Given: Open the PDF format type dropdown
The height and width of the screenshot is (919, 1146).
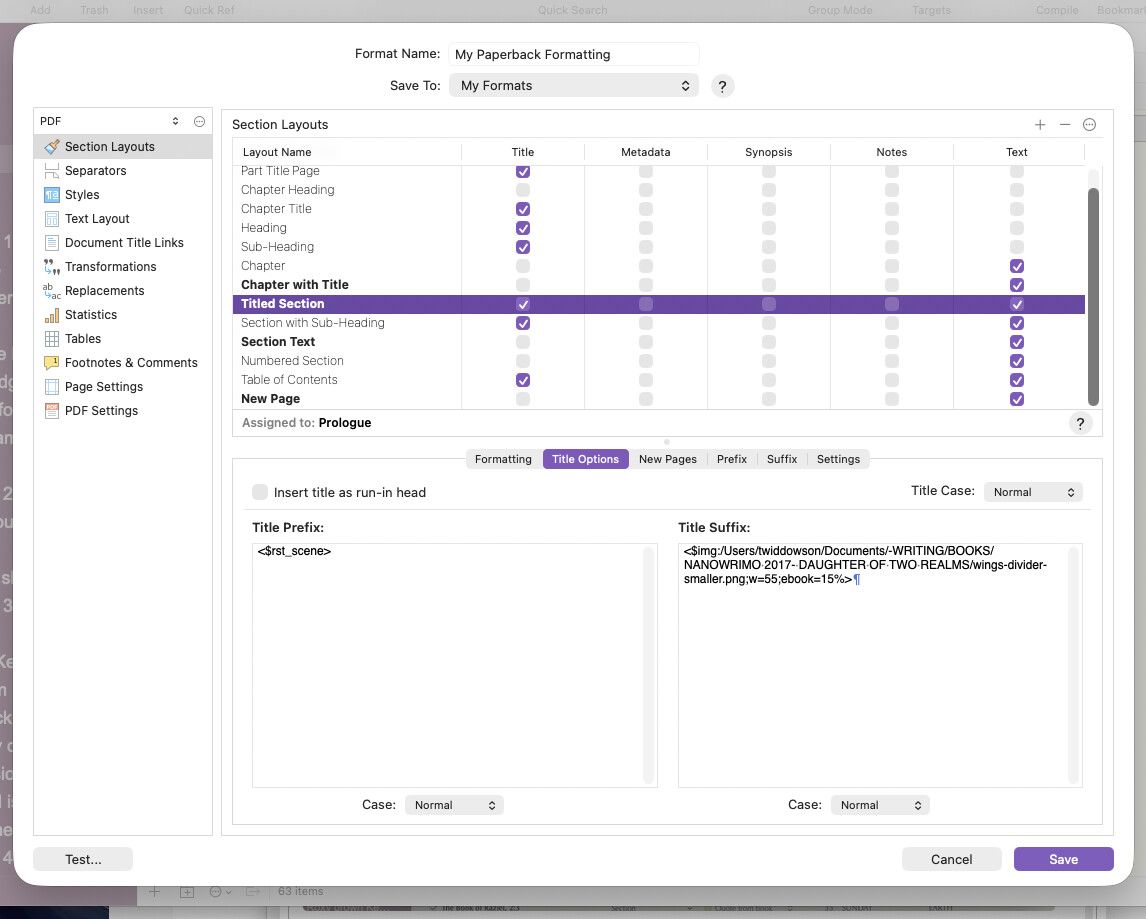Looking at the screenshot, I should pyautogui.click(x=110, y=121).
